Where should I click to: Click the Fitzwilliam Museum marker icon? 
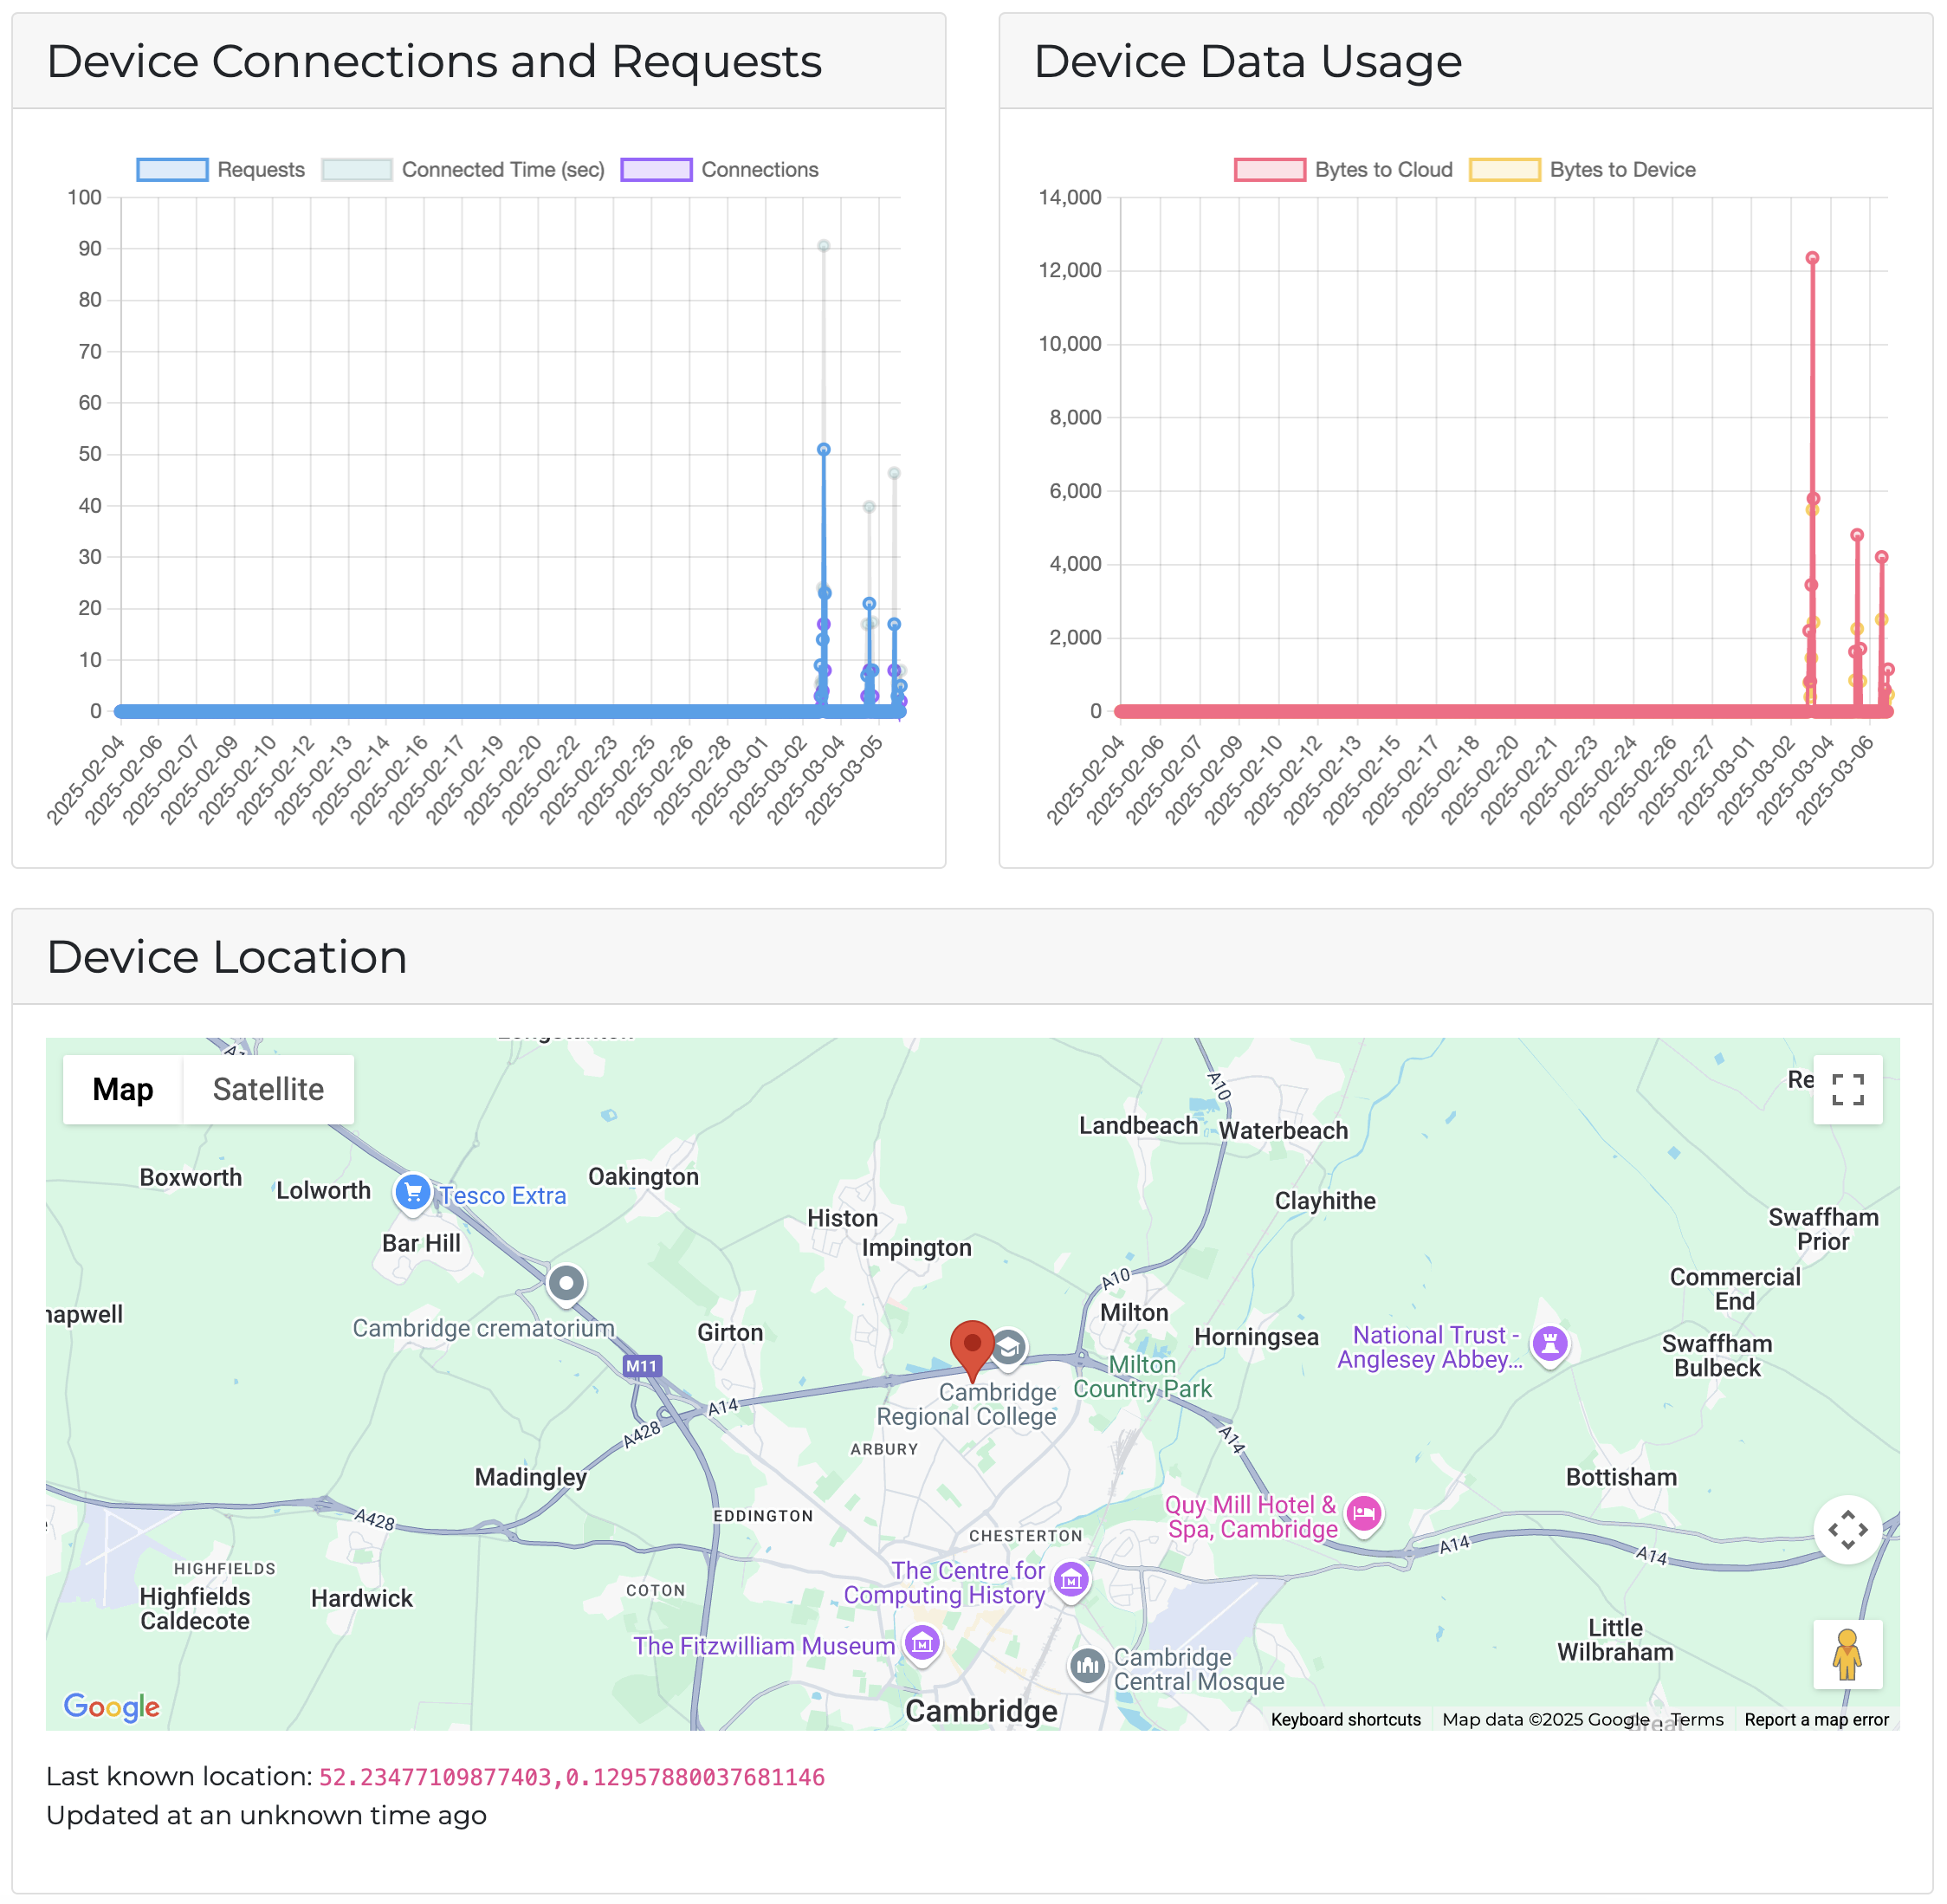[921, 1642]
